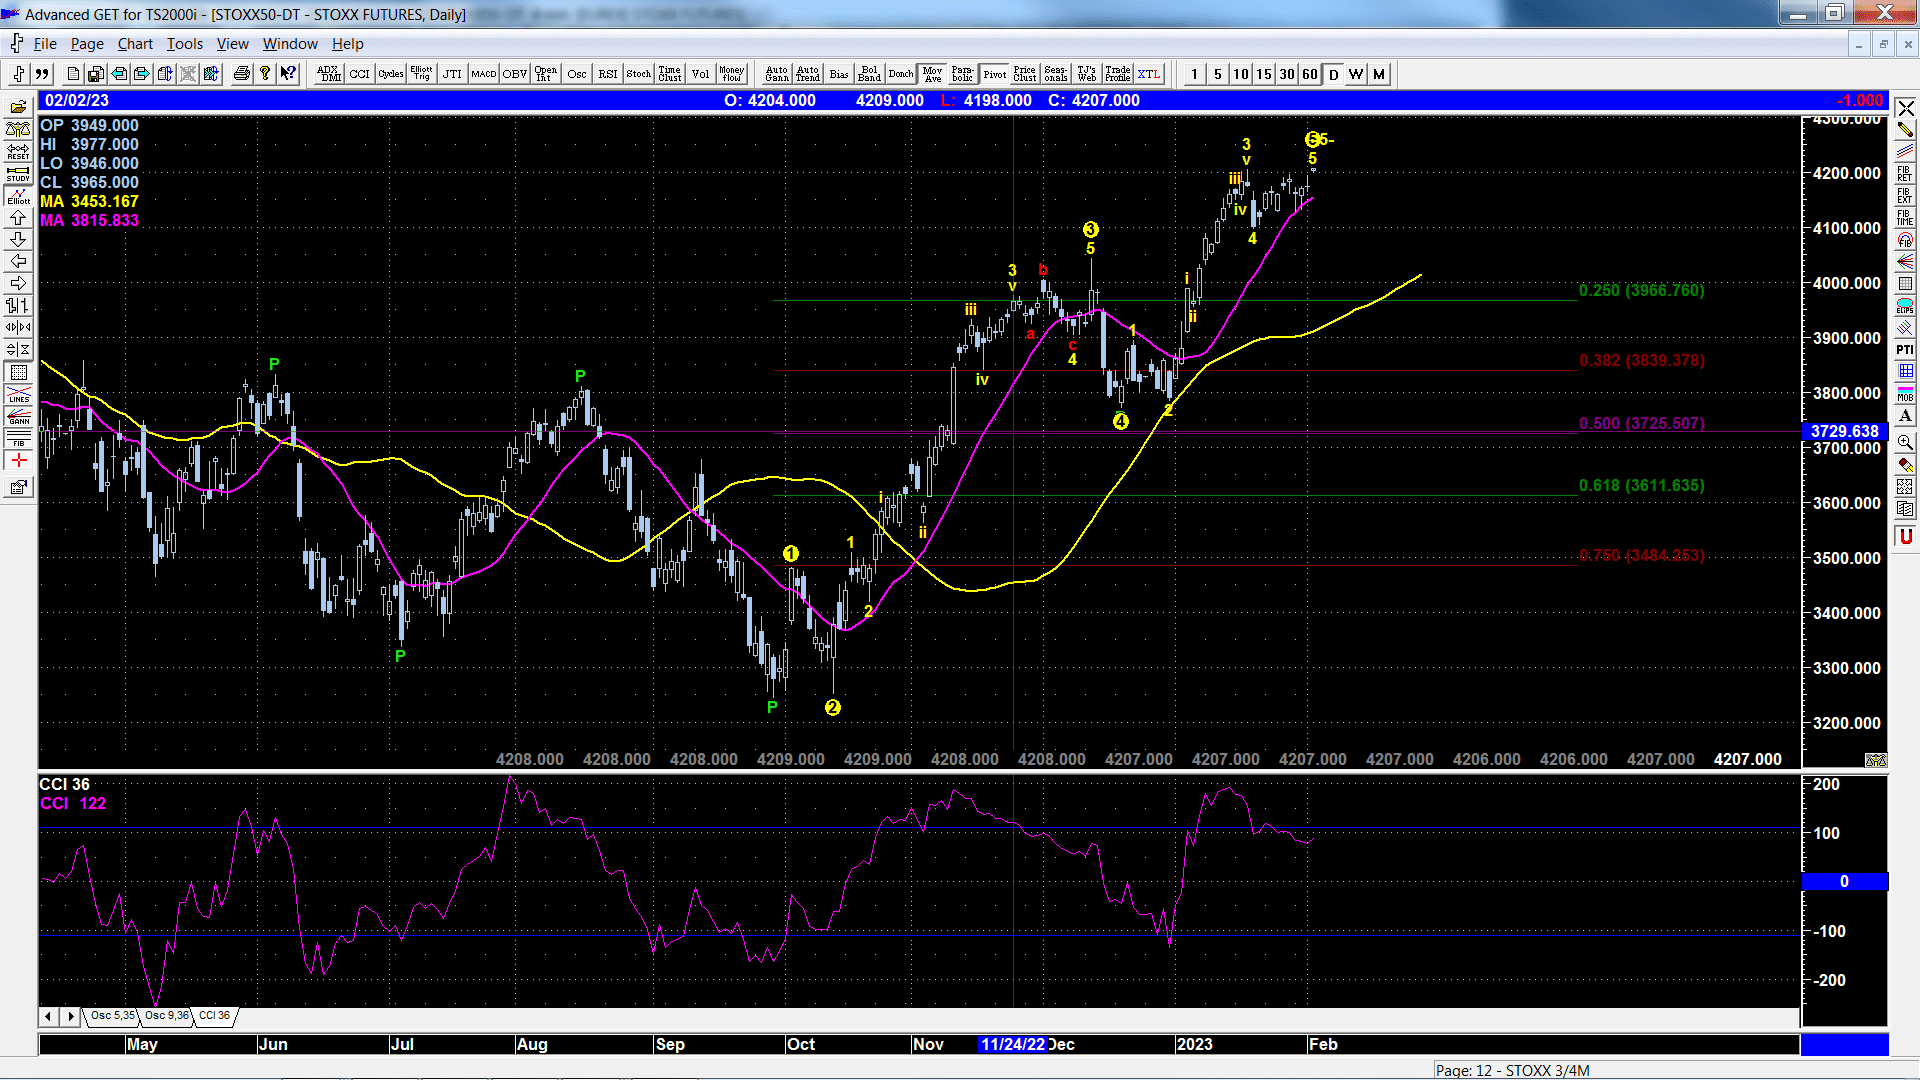
Task: Click the balance scales icon in left toolbar
Action: coord(18,129)
